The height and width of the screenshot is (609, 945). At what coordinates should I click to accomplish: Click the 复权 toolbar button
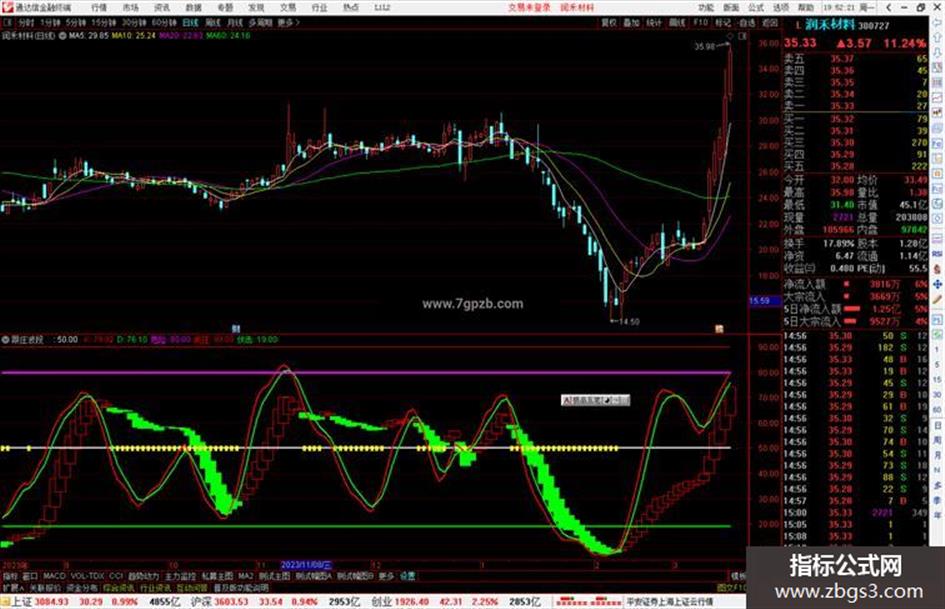[609, 22]
